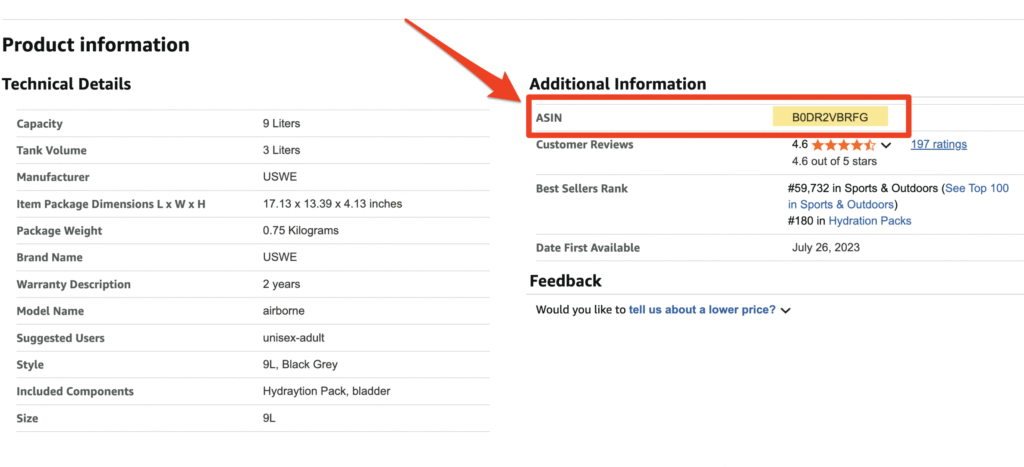Click the orange star rating icons

(x=844, y=145)
